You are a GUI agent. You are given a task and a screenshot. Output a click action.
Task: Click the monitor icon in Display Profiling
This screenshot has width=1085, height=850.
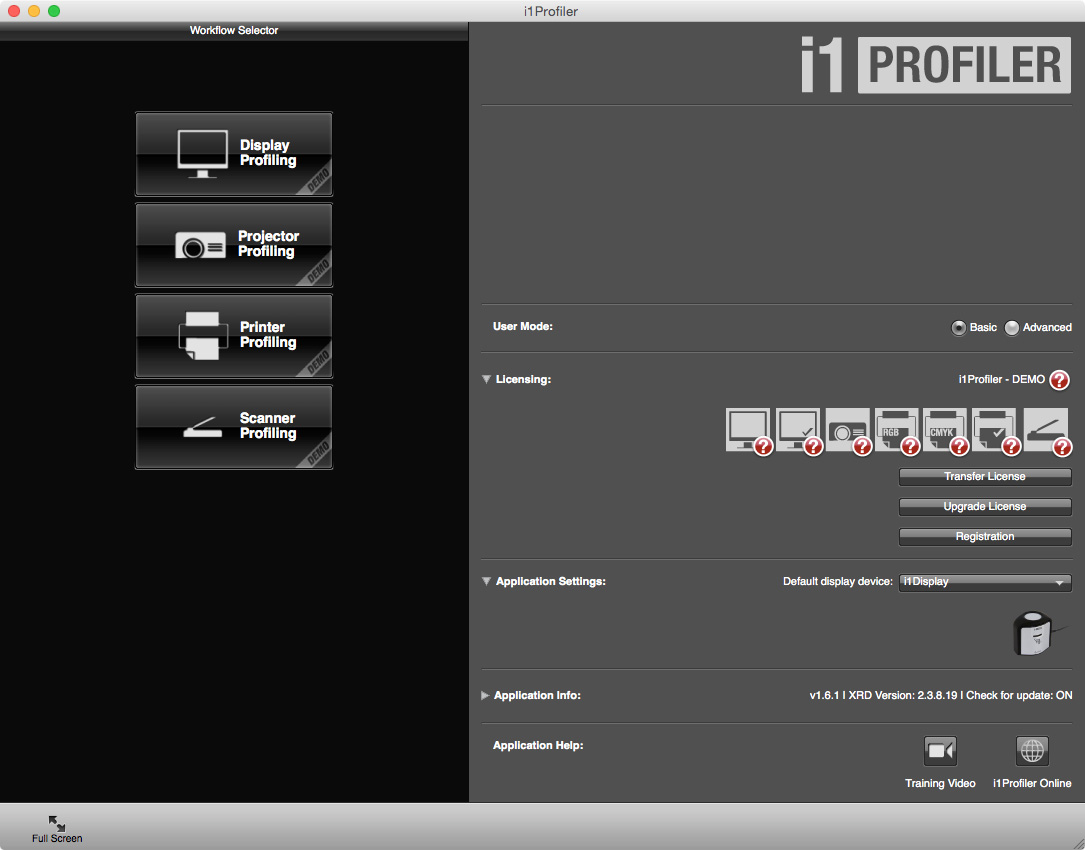[x=202, y=154]
